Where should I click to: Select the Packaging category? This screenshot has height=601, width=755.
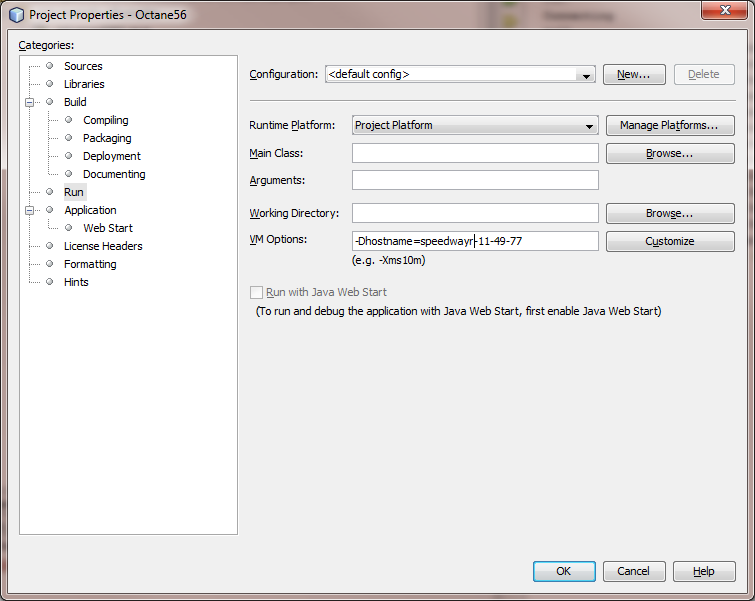click(x=107, y=138)
